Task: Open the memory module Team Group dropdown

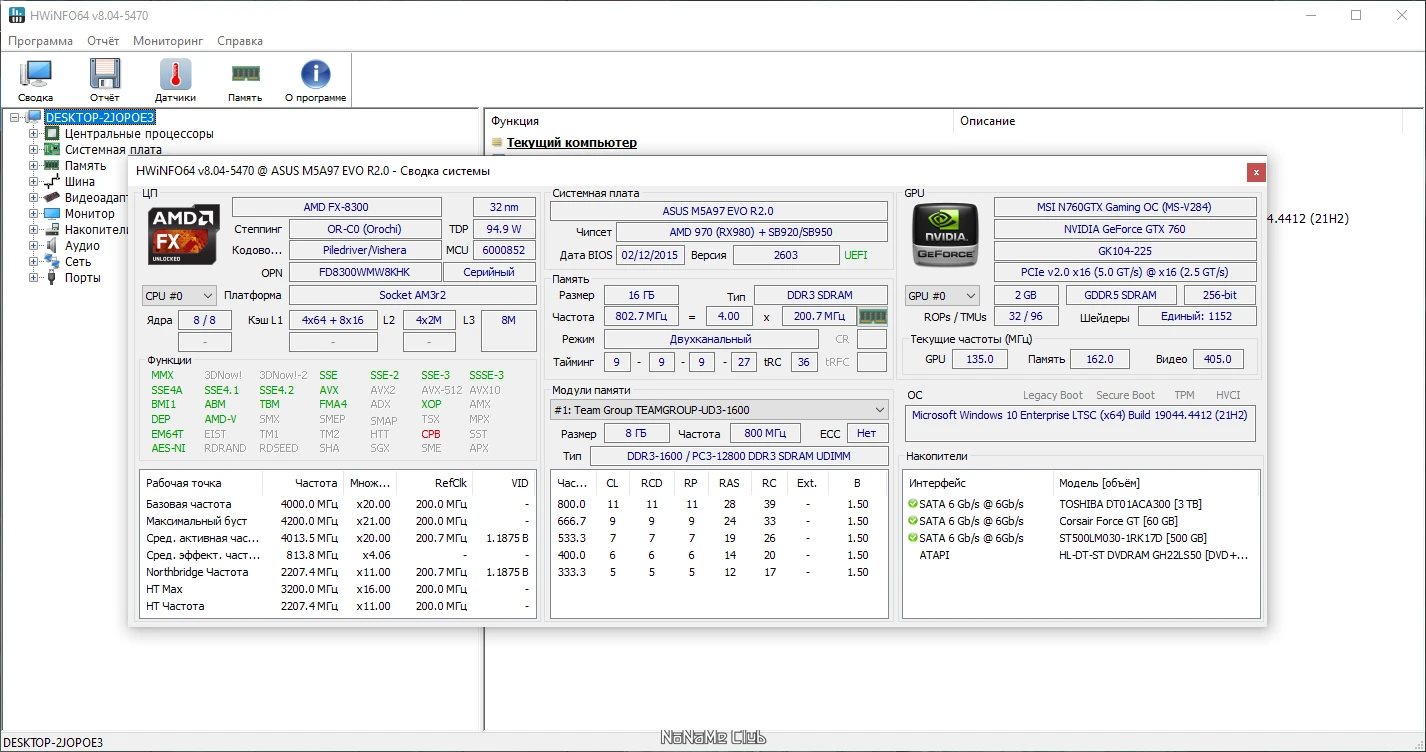Action: pyautogui.click(x=718, y=410)
